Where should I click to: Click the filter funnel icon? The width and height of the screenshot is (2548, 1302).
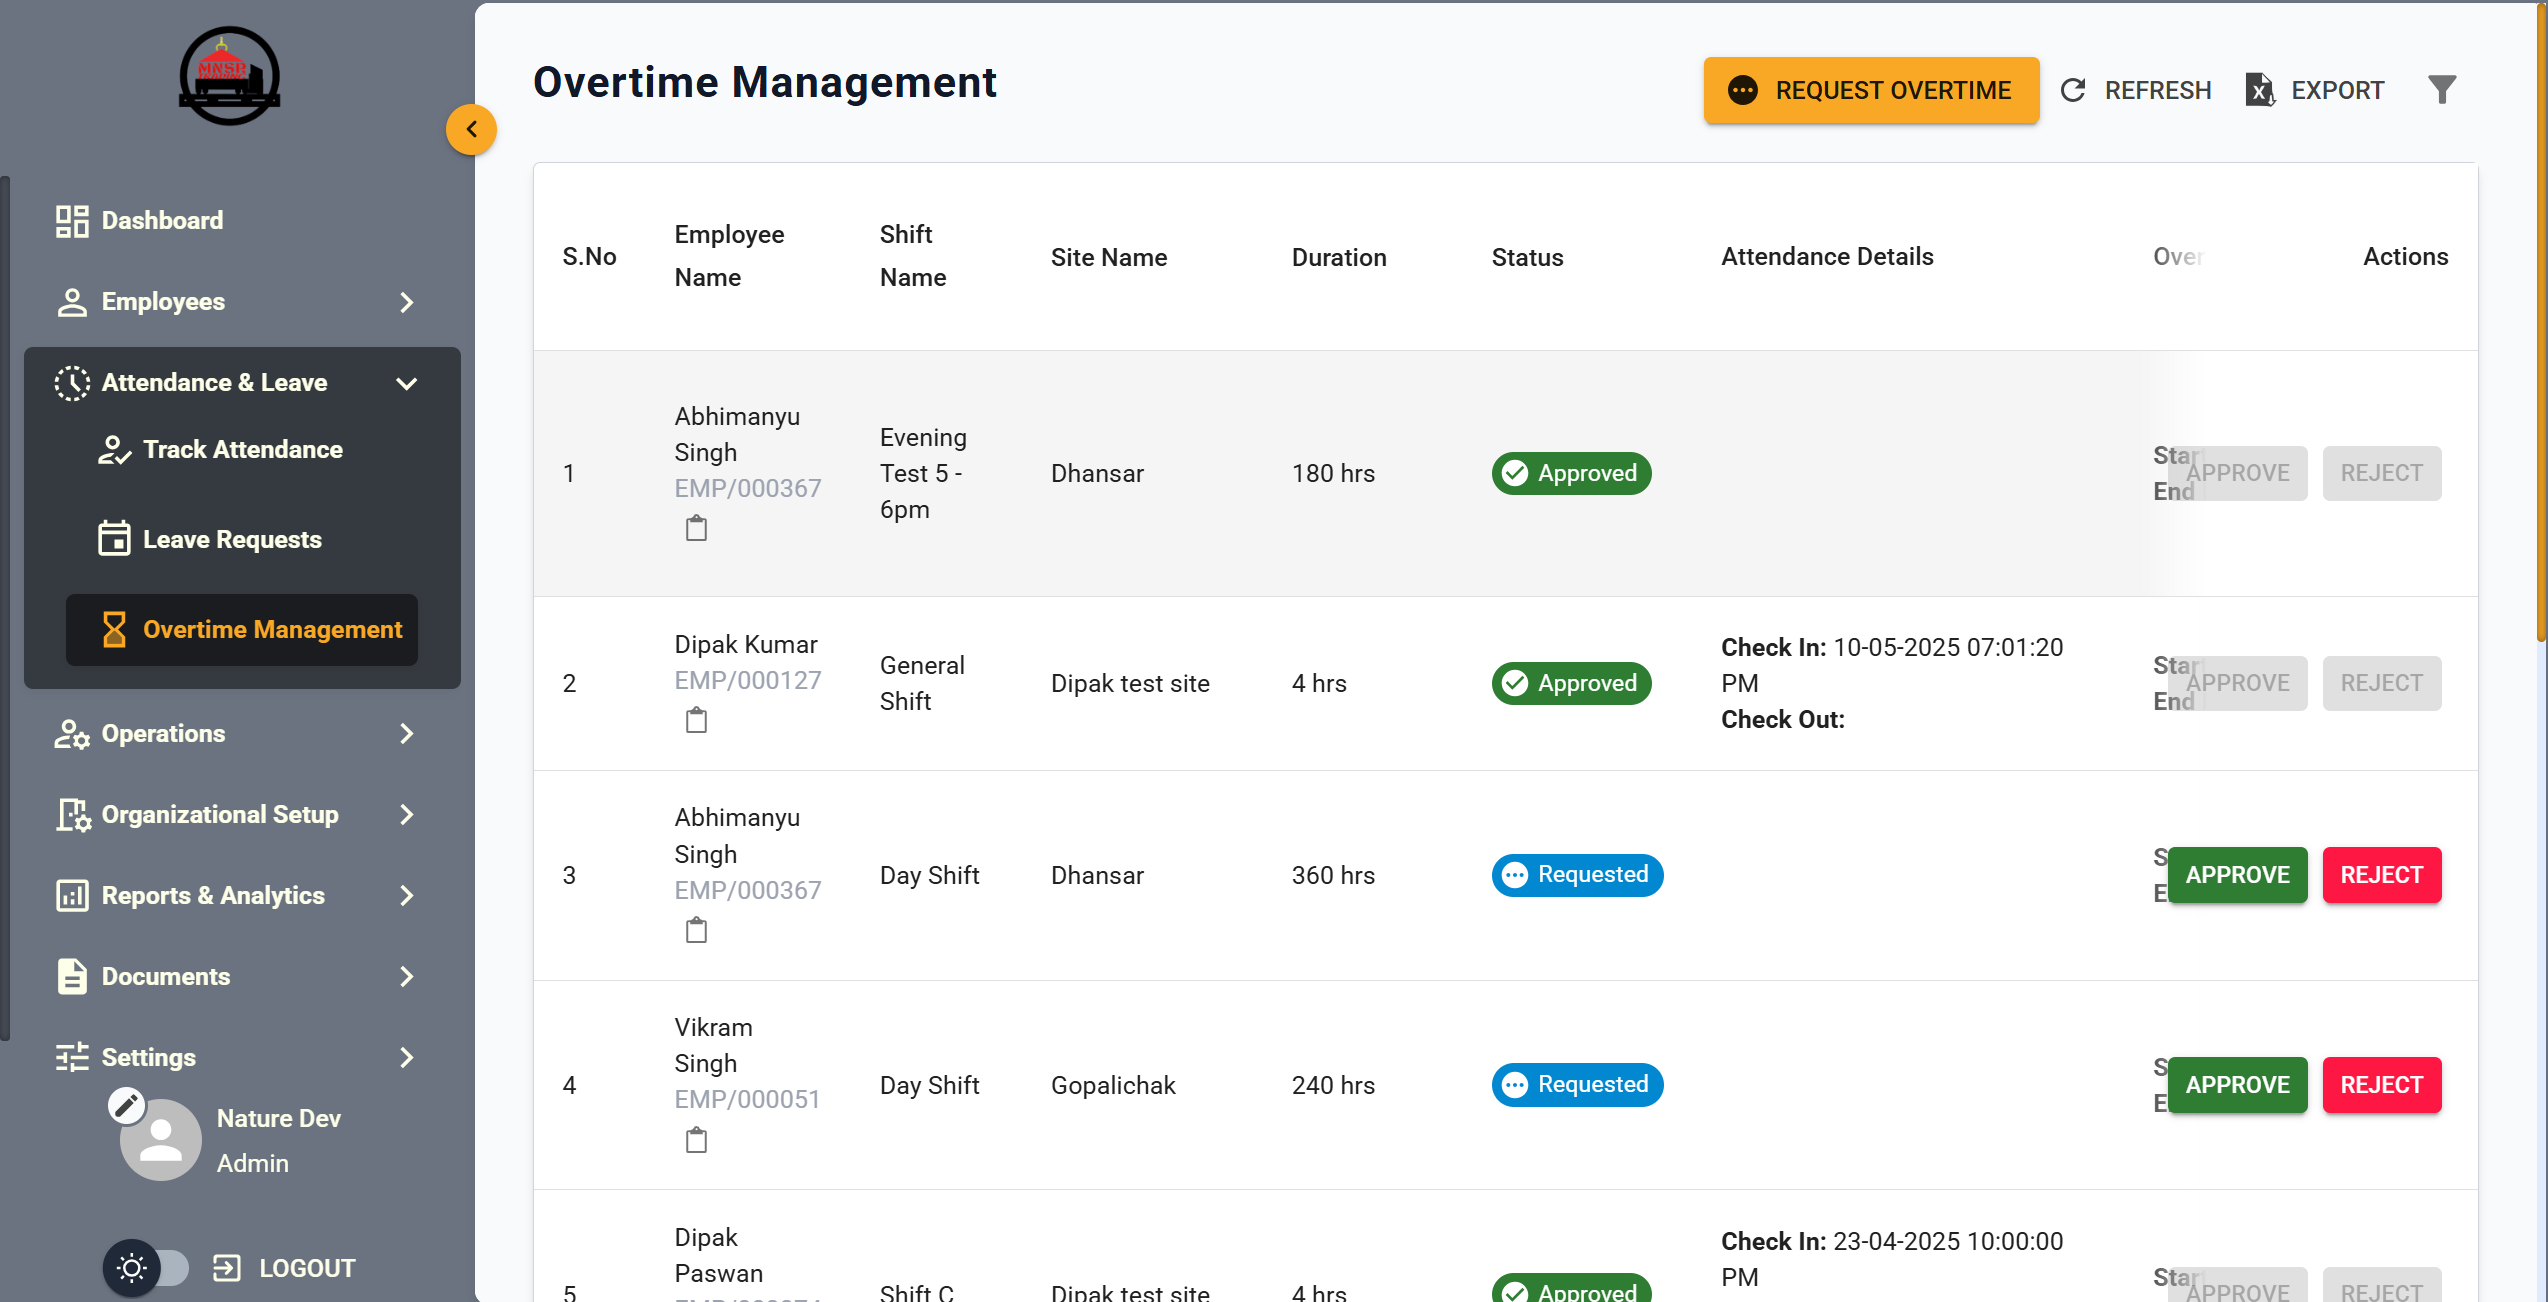pos(2441,90)
